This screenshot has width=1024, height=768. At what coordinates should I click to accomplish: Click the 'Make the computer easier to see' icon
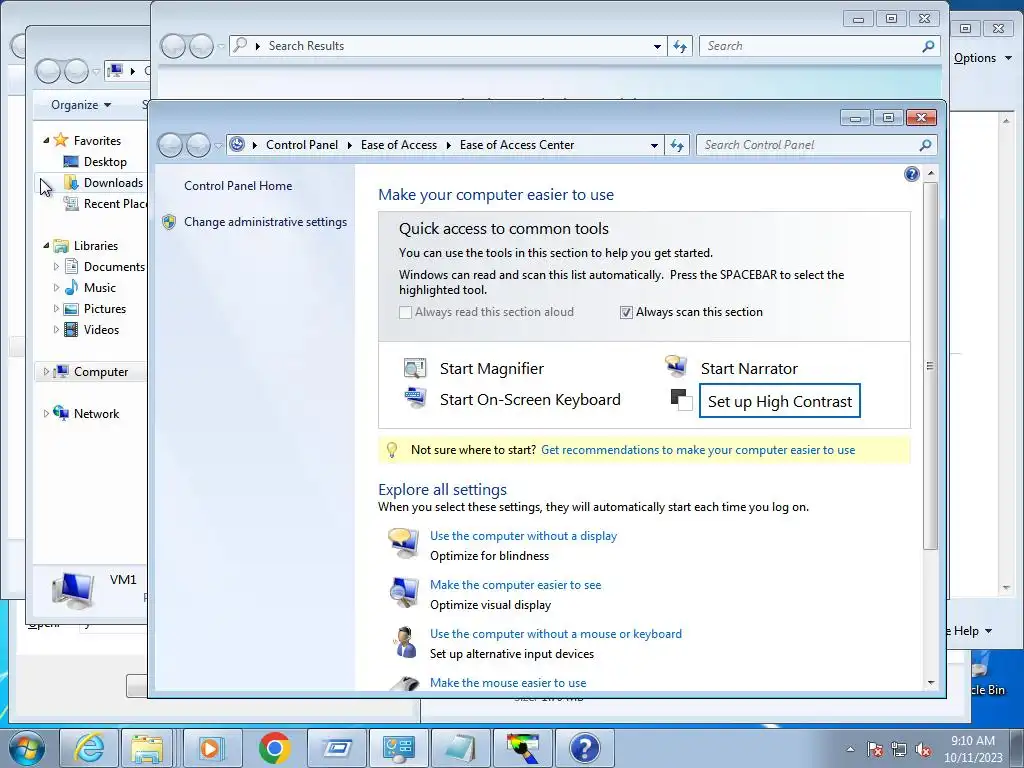[x=404, y=592]
